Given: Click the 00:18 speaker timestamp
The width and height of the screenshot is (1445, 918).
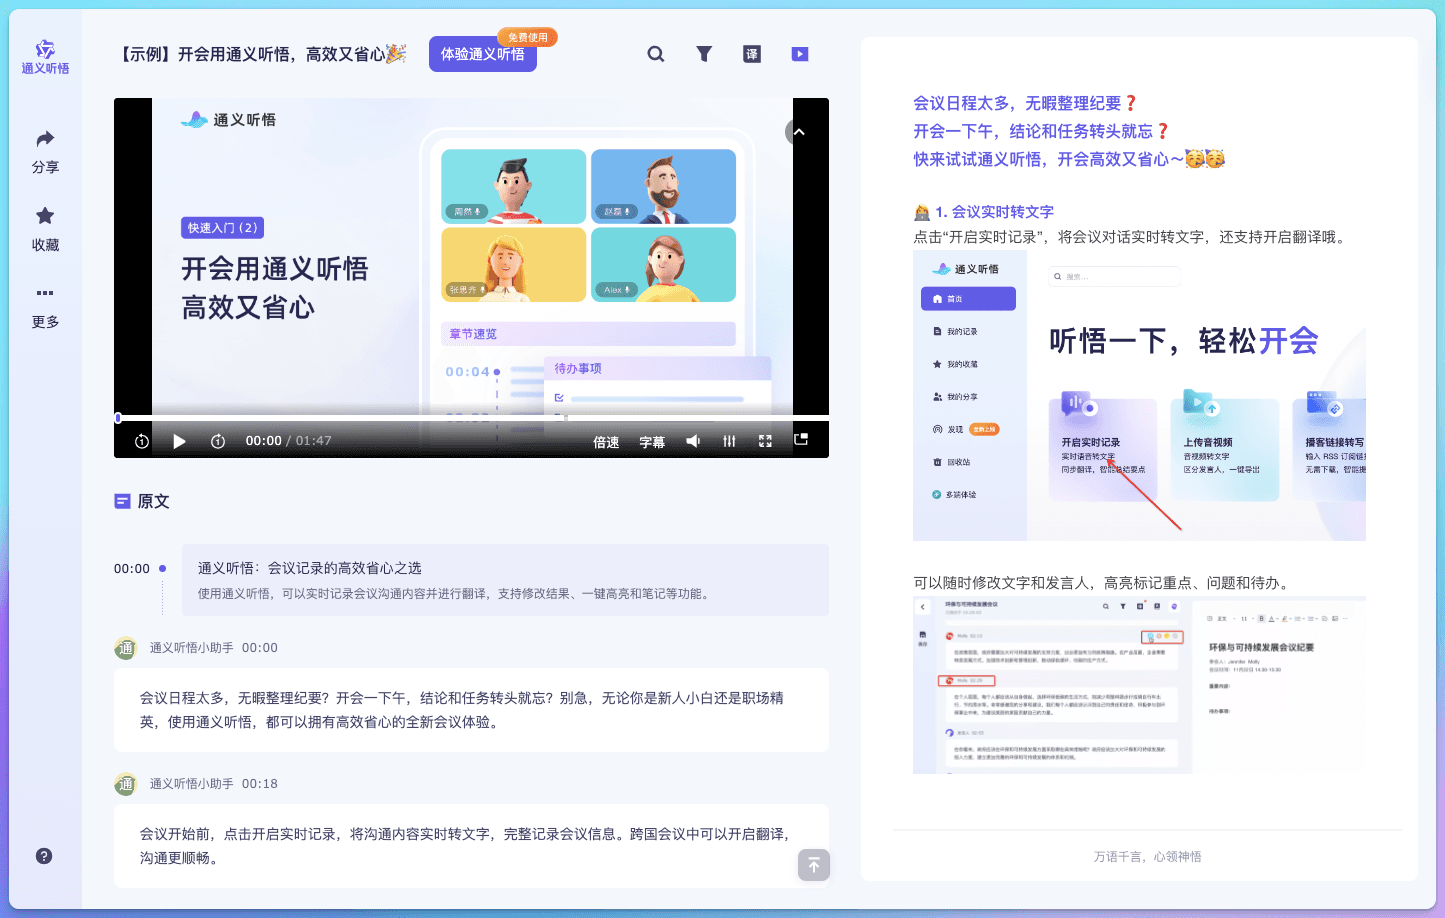Looking at the screenshot, I should (x=260, y=784).
